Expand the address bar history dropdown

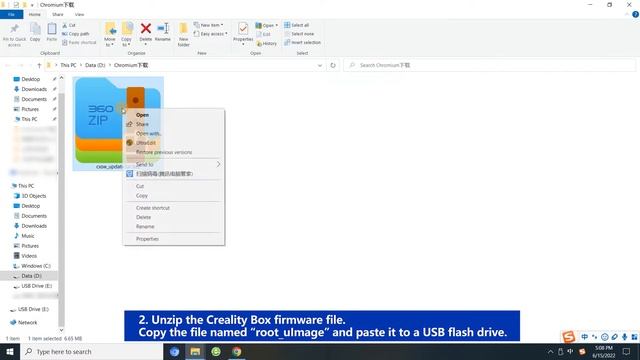pyautogui.click(x=320, y=65)
